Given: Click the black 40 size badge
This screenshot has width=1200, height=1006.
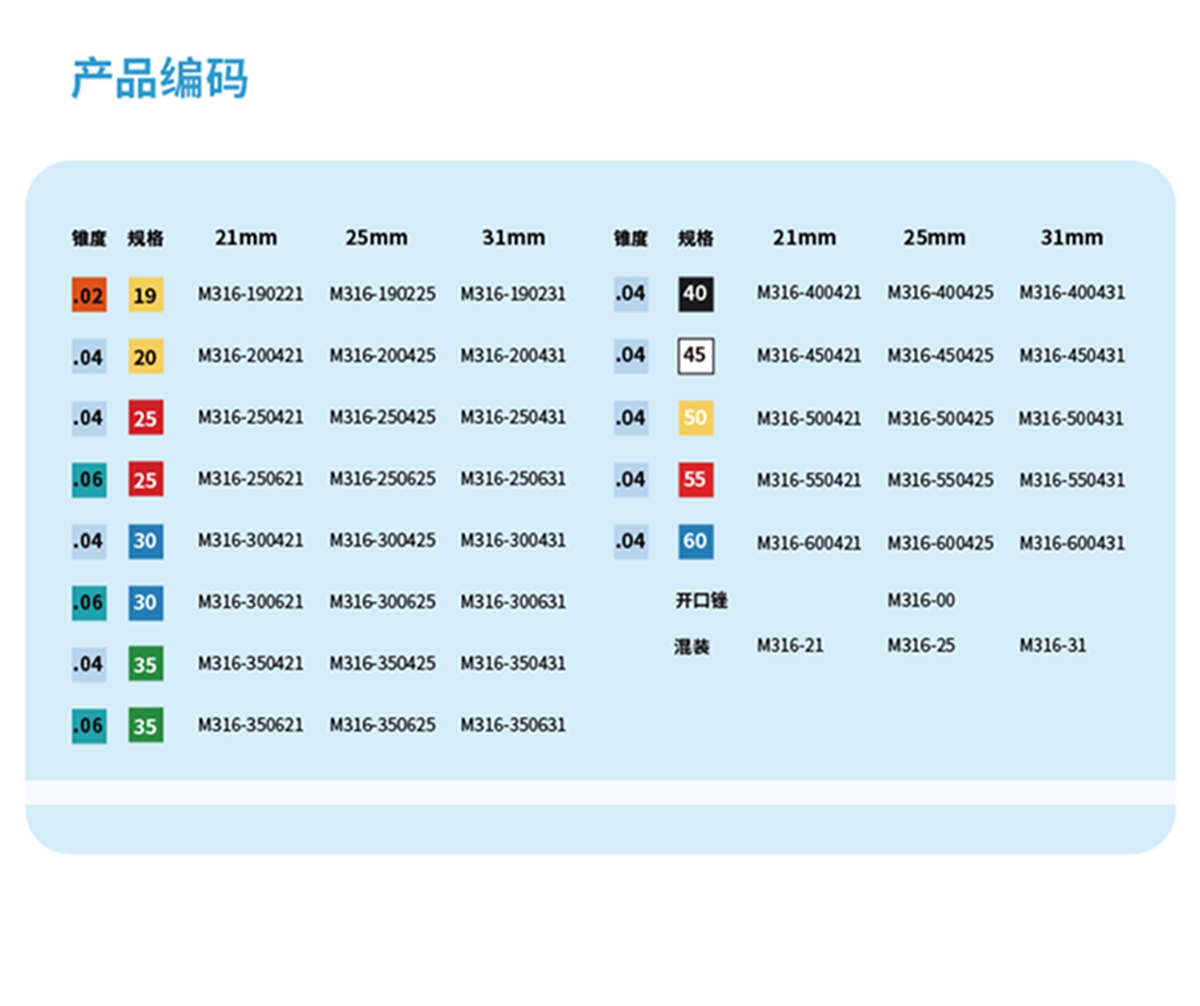Looking at the screenshot, I should [x=695, y=294].
